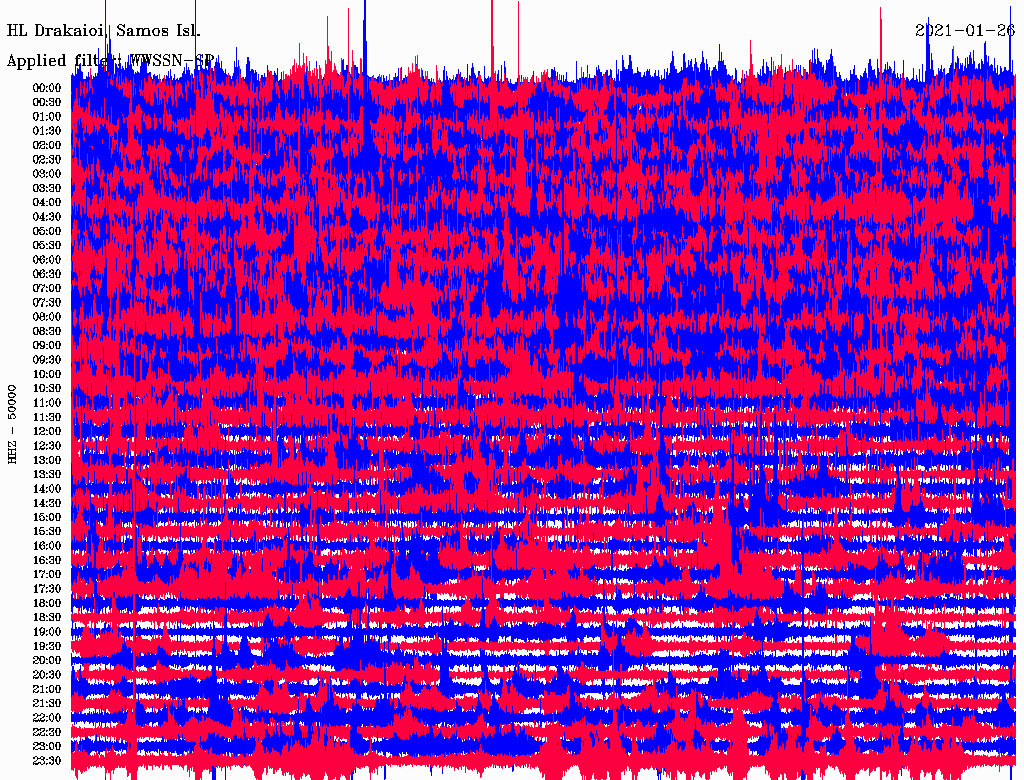Viewport: 1024px width, 780px height.
Task: Choose the 22:30 time row label
Action: (x=47, y=732)
